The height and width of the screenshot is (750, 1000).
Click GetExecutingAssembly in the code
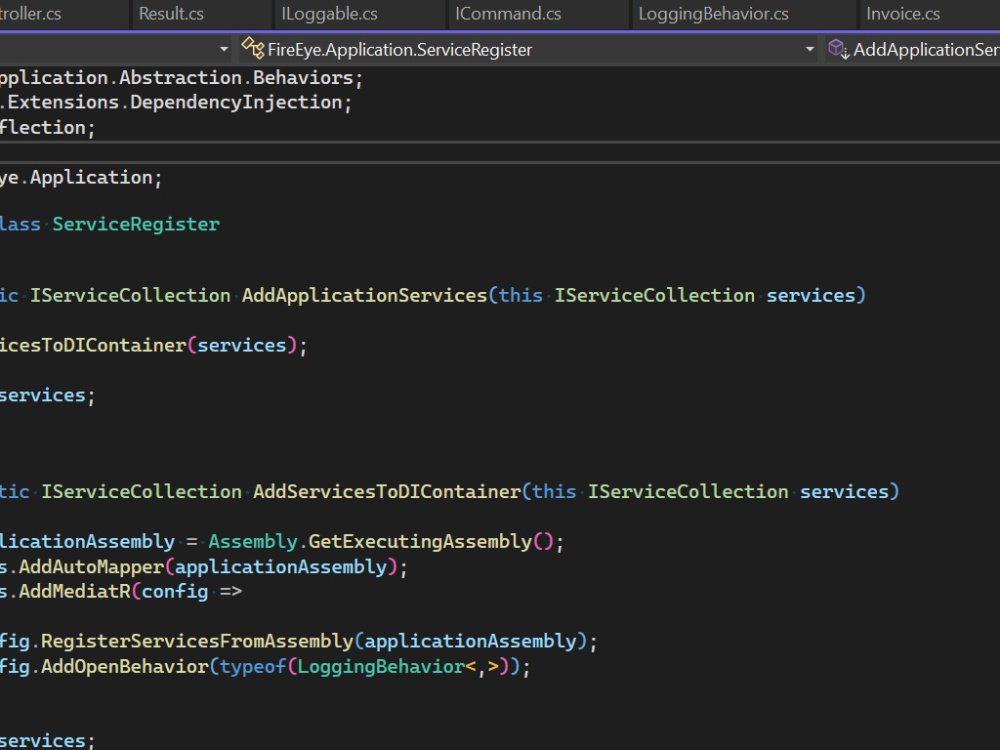pos(420,542)
